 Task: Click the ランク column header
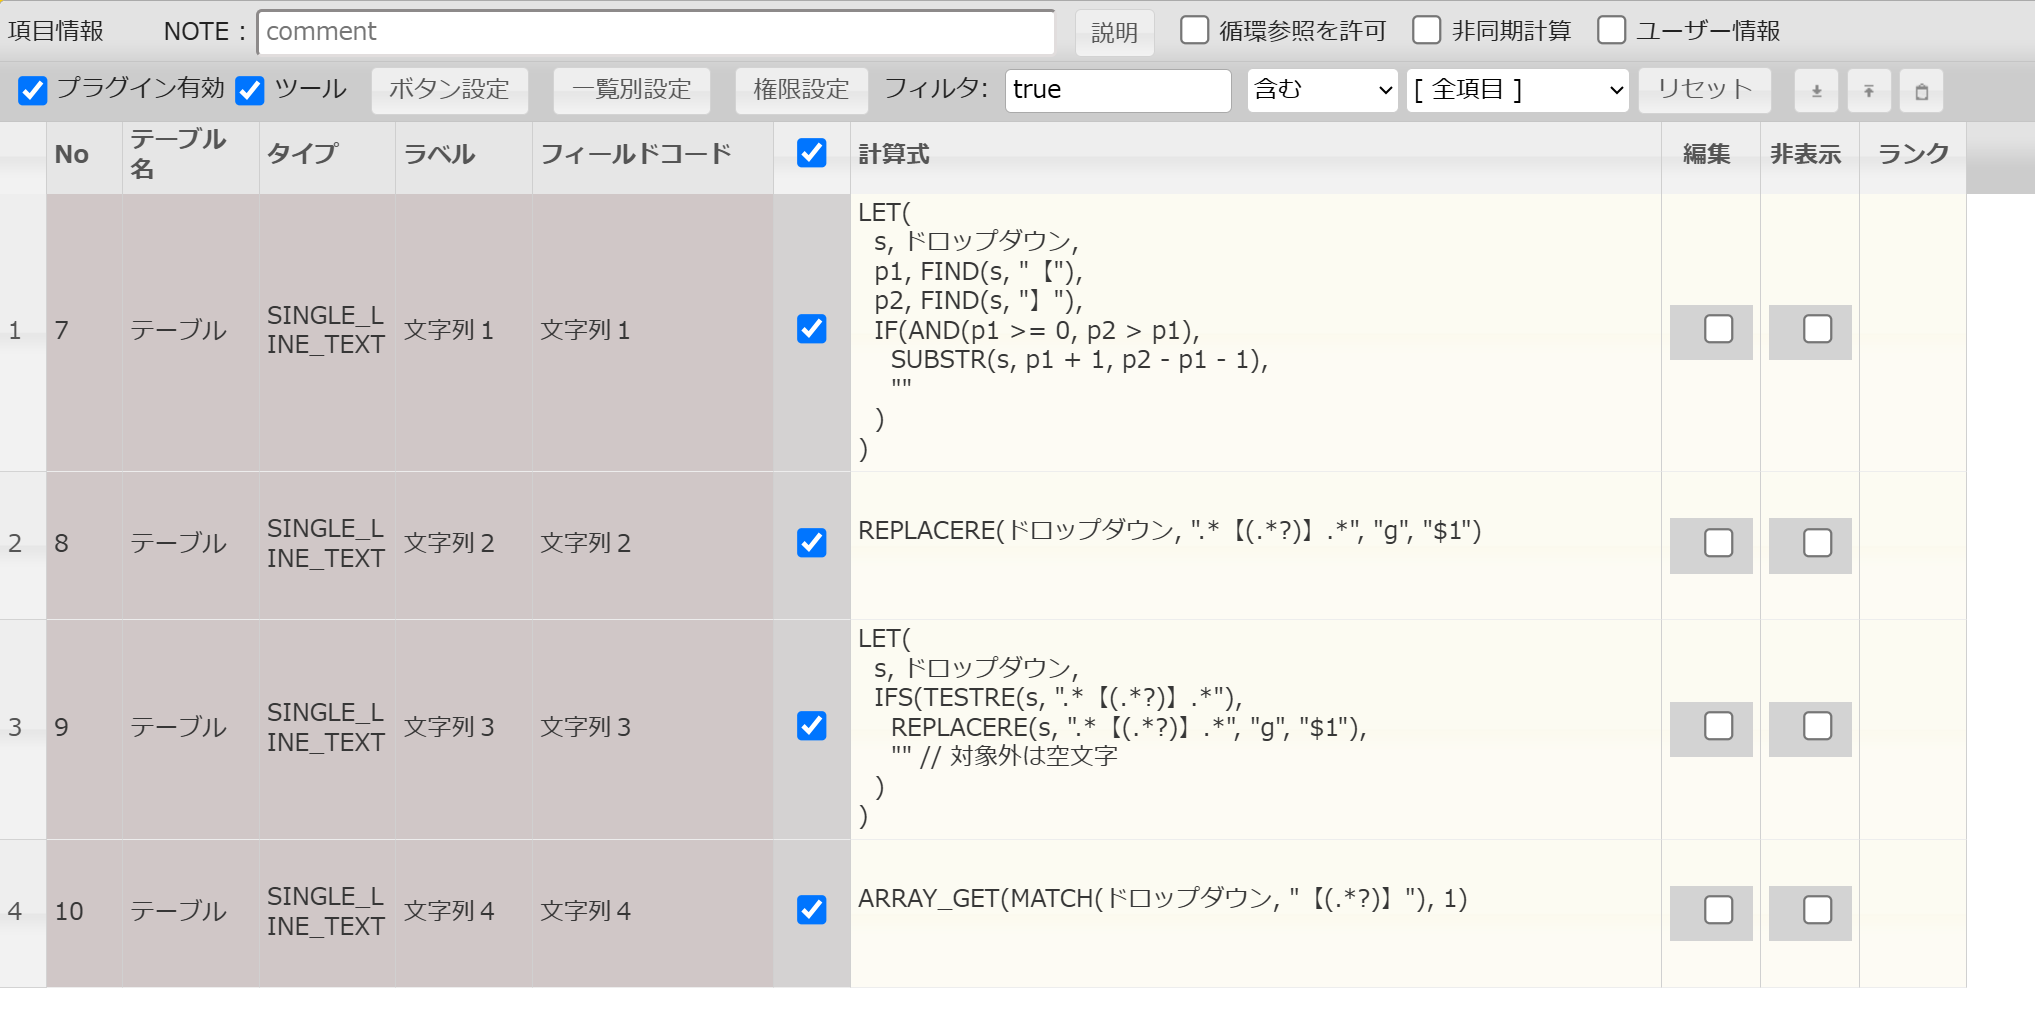tap(1912, 158)
